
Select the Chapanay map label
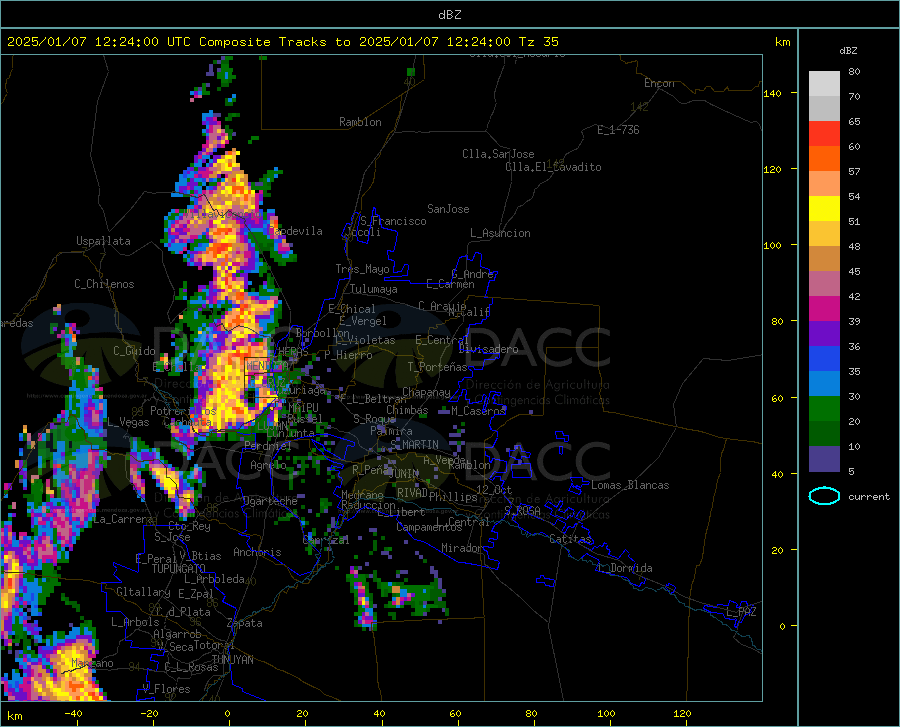click(x=426, y=392)
